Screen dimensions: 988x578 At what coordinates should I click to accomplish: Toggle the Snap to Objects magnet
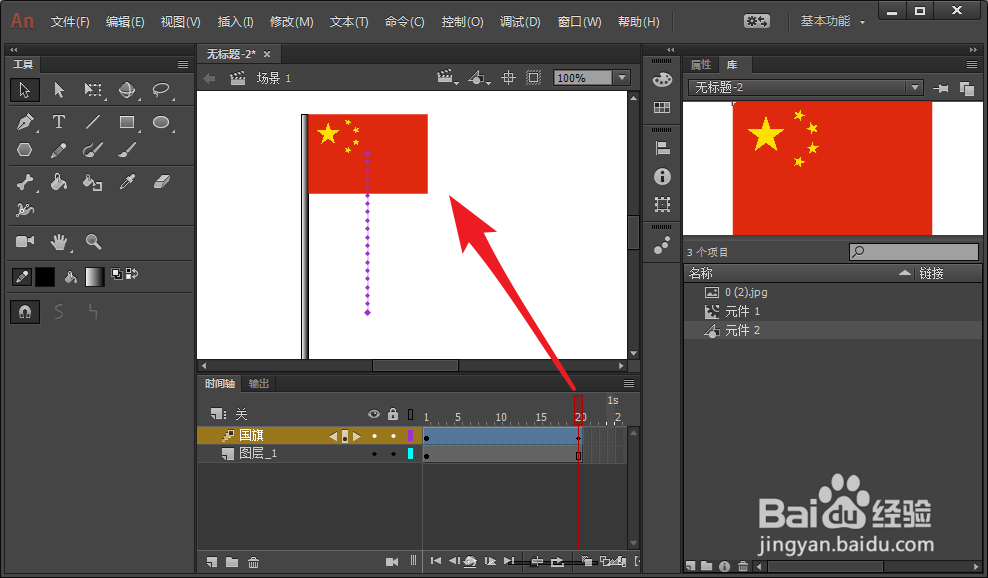coord(25,312)
